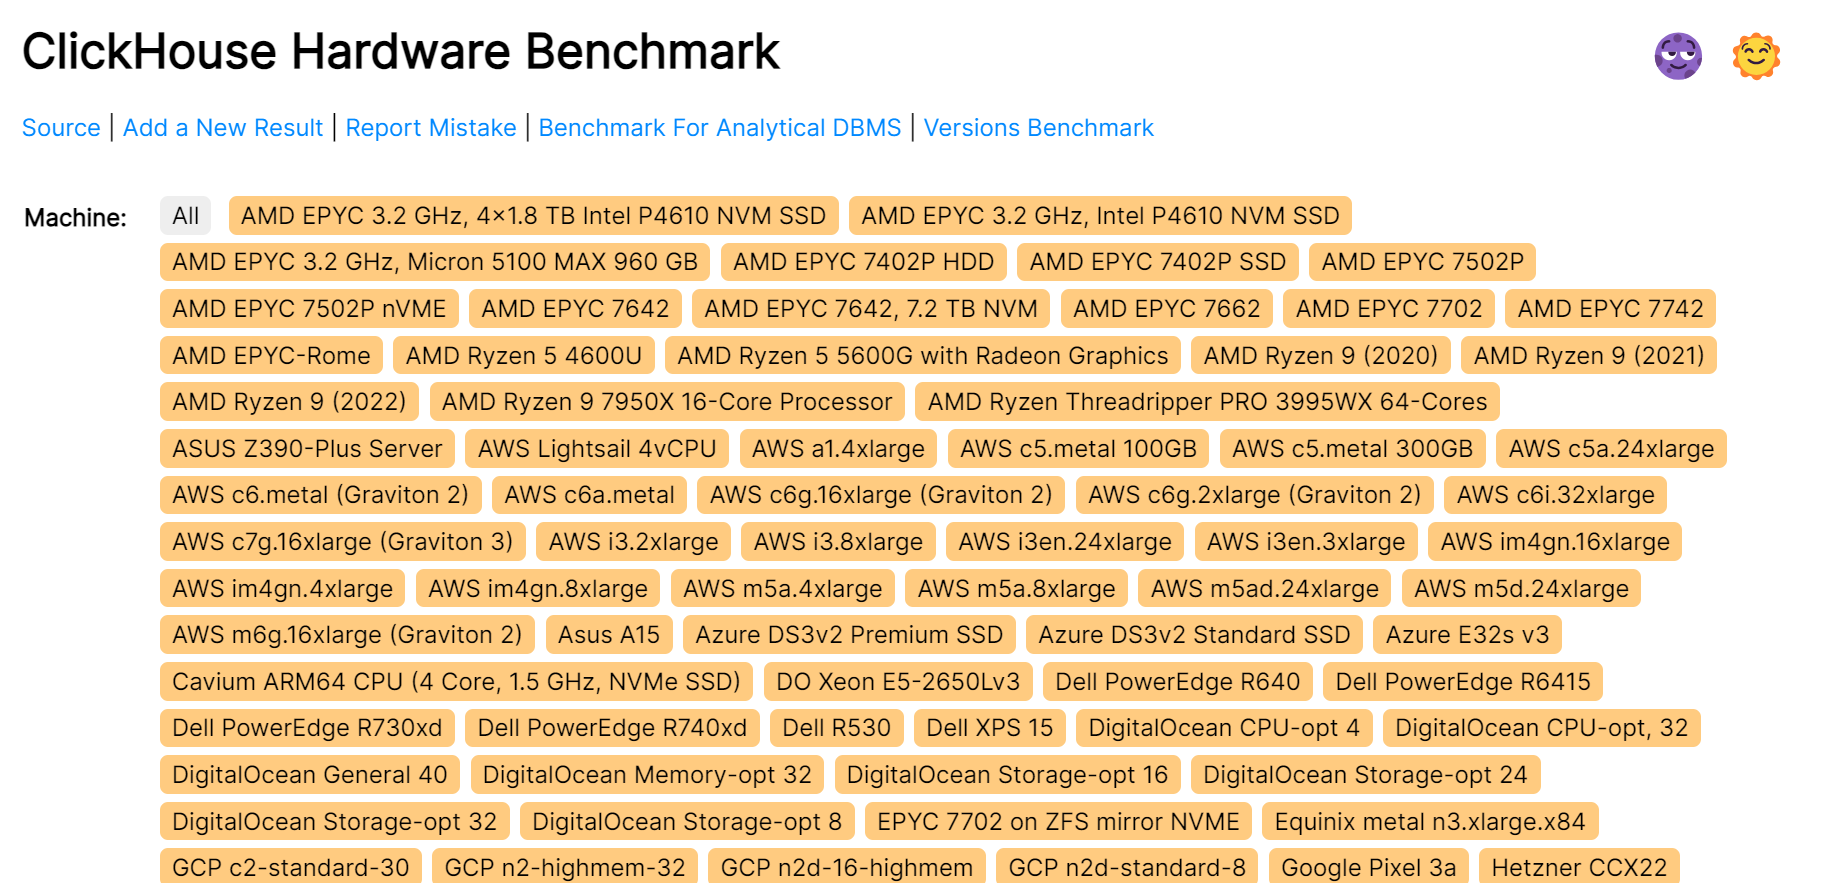This screenshot has width=1848, height=883.
Task: Filter by AWS i3en.24xlarge
Action: (x=1065, y=542)
